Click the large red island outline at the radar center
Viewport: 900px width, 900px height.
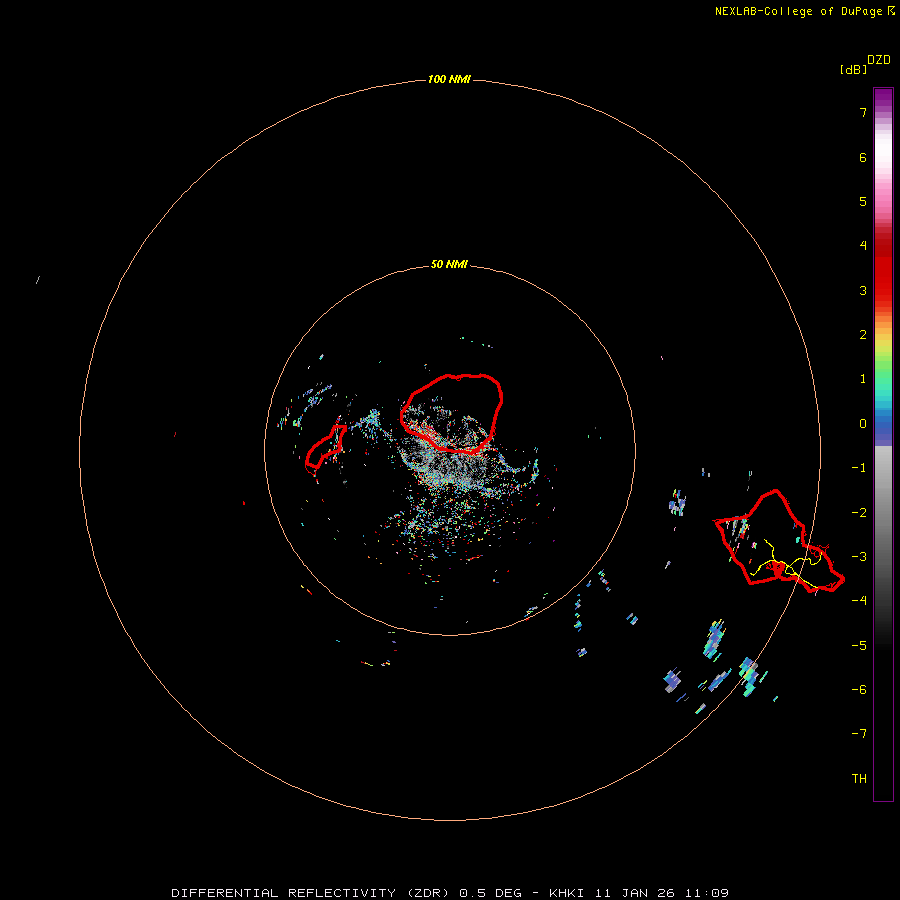click(451, 413)
